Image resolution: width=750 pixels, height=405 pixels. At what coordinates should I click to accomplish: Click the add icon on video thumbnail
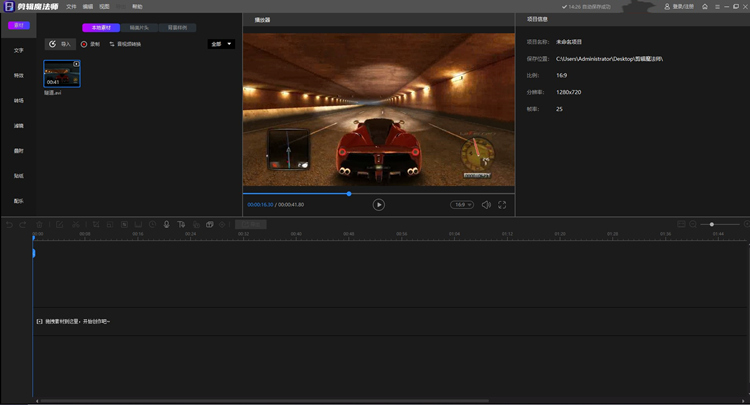pyautogui.click(x=76, y=64)
